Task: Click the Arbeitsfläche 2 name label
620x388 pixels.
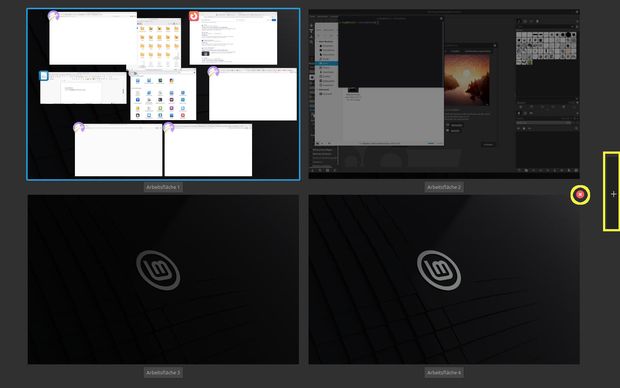Action: click(444, 187)
